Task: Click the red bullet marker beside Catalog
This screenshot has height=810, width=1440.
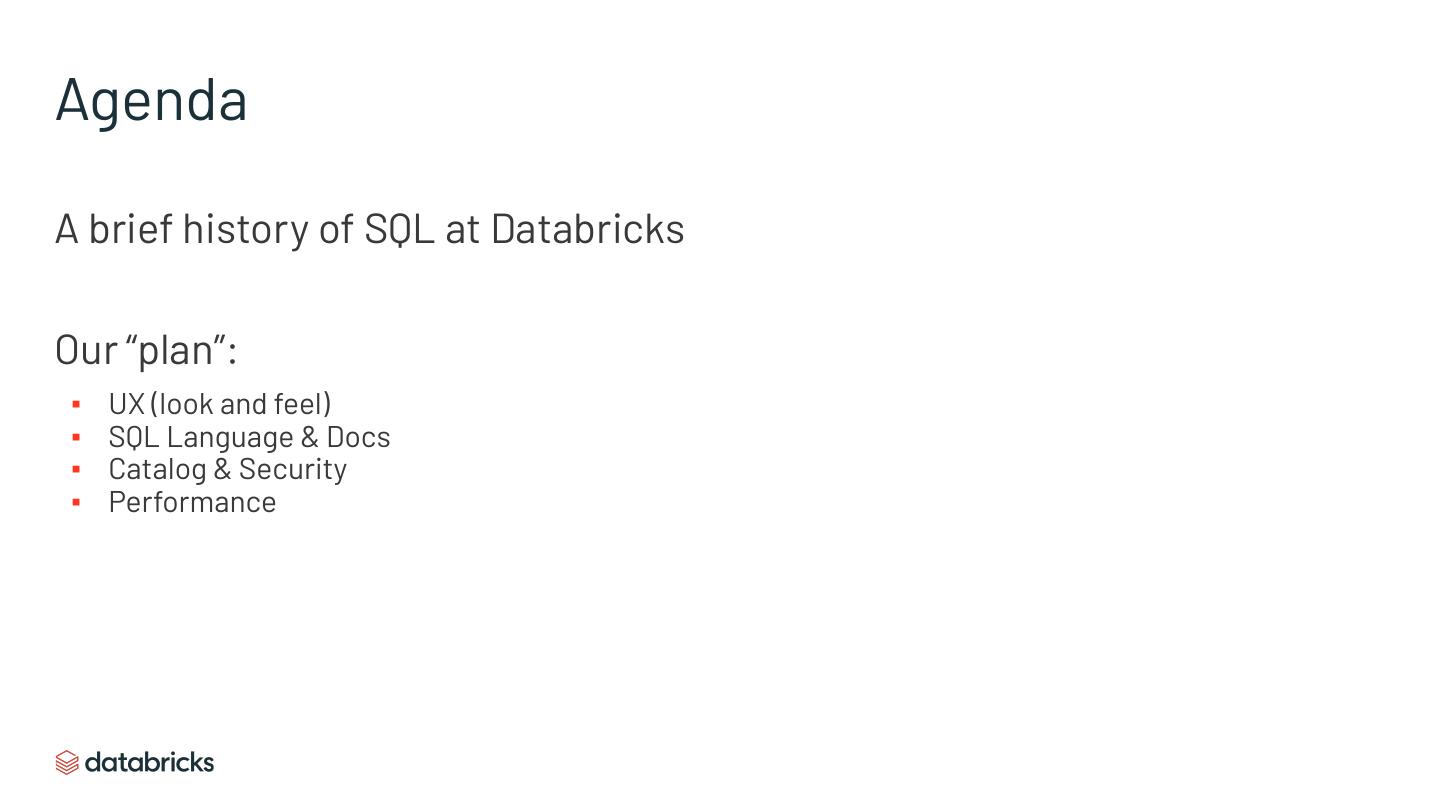Action: (x=76, y=469)
